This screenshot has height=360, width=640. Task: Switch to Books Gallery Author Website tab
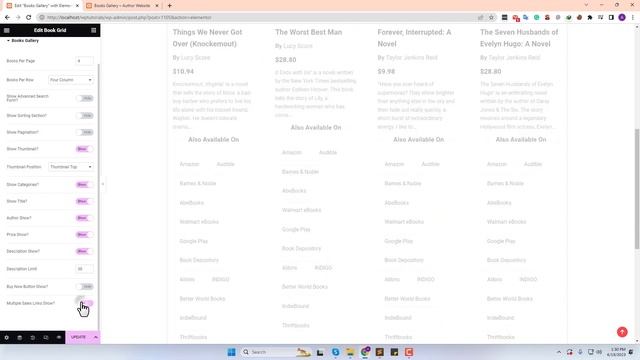click(122, 6)
